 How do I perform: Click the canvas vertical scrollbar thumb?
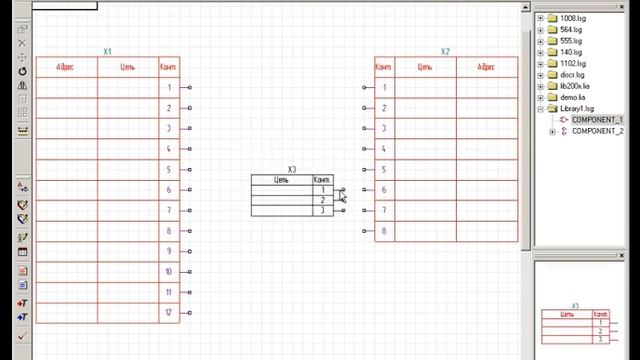(x=526, y=139)
